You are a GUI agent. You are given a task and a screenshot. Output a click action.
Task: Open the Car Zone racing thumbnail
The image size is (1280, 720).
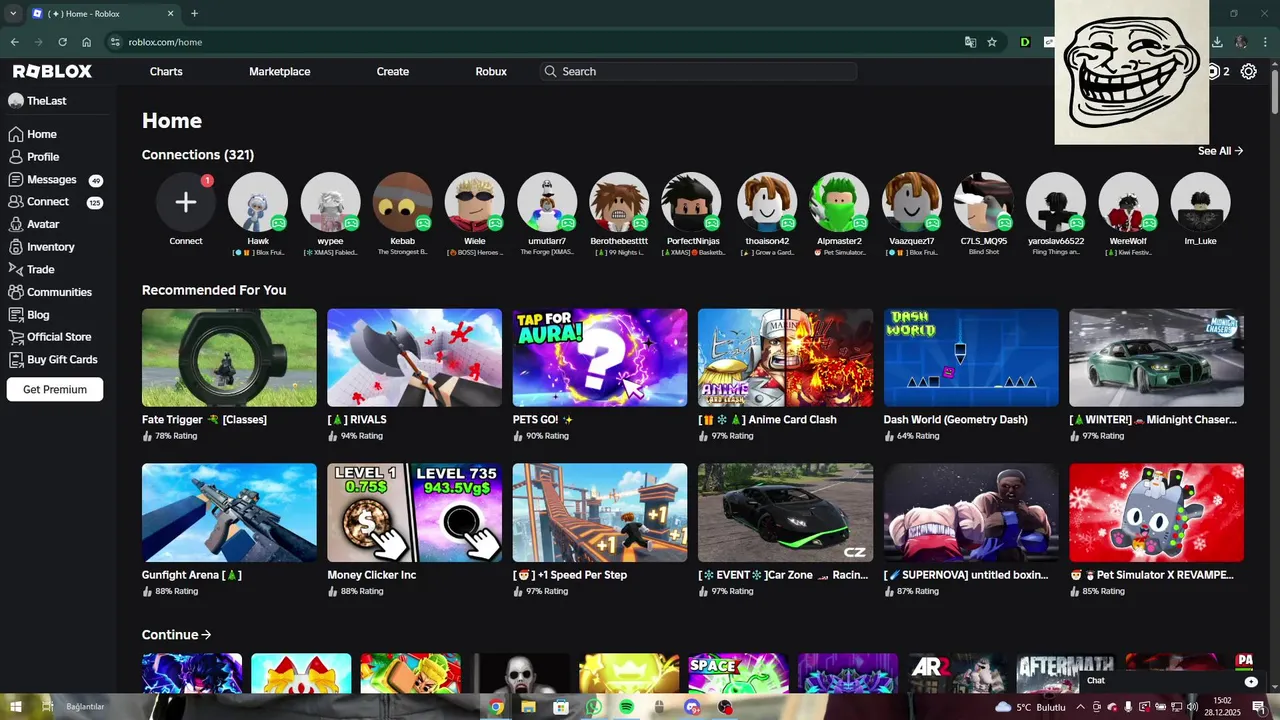click(785, 513)
